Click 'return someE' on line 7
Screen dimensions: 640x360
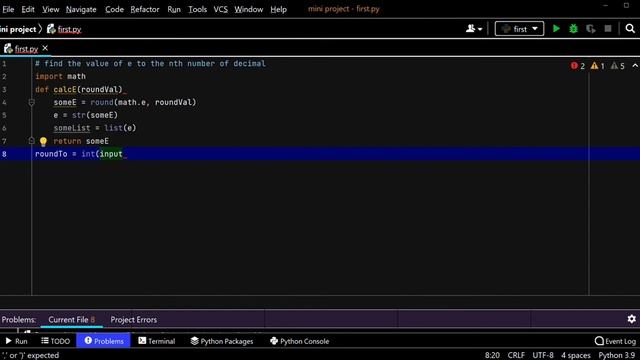coord(81,141)
